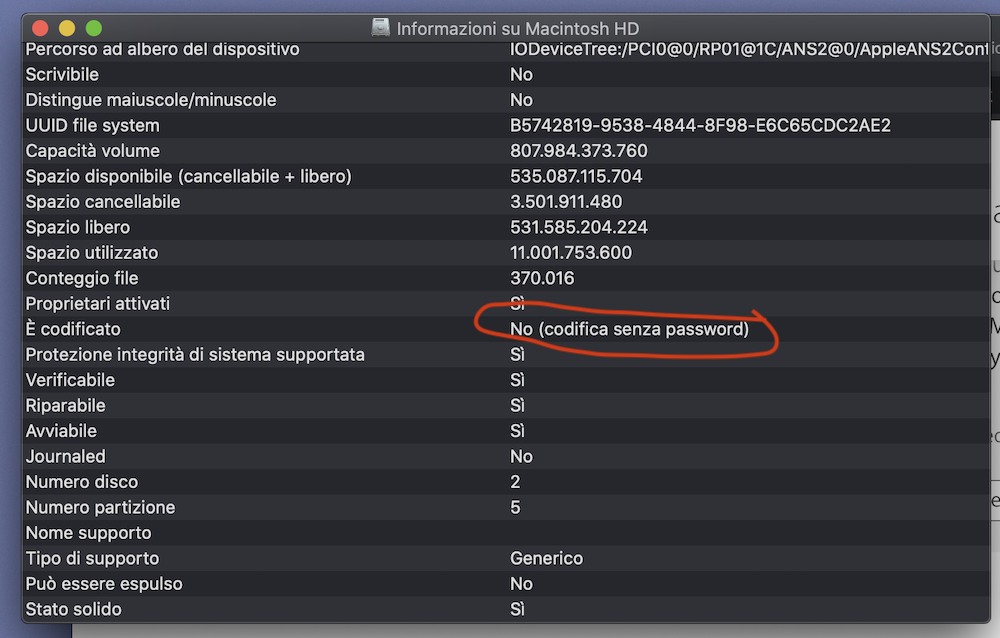Click the value 807.984.373.760

pos(578,151)
